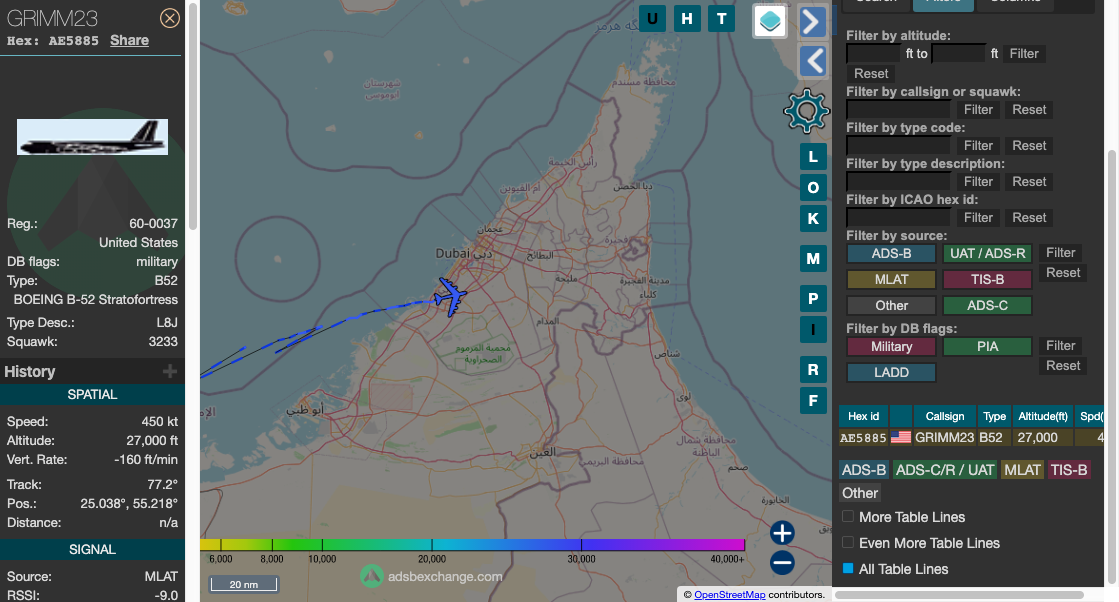Click the maximum altitude filter field
1119x602 pixels.
(958, 53)
